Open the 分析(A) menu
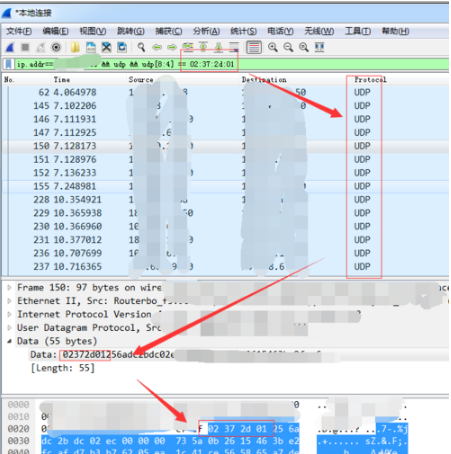451x454 pixels. pos(206,31)
